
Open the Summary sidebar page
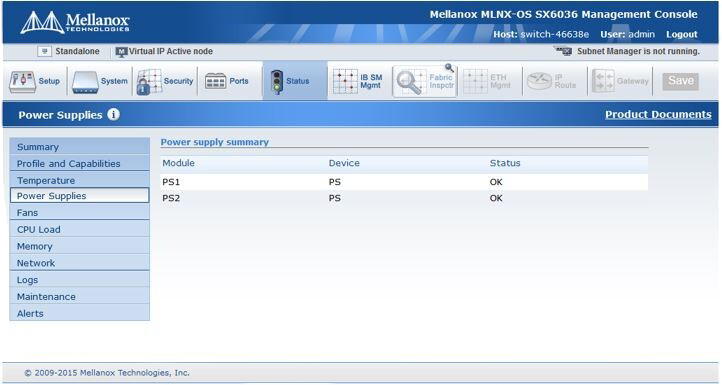pyautogui.click(x=80, y=147)
